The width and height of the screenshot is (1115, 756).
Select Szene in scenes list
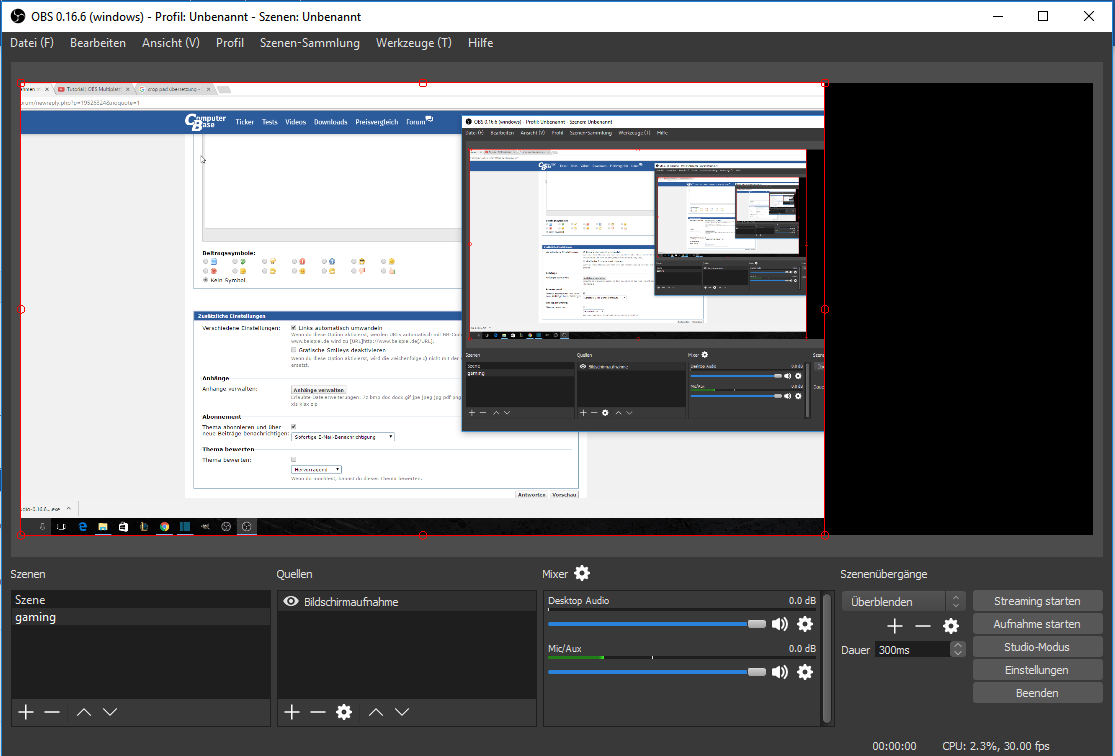[141, 600]
